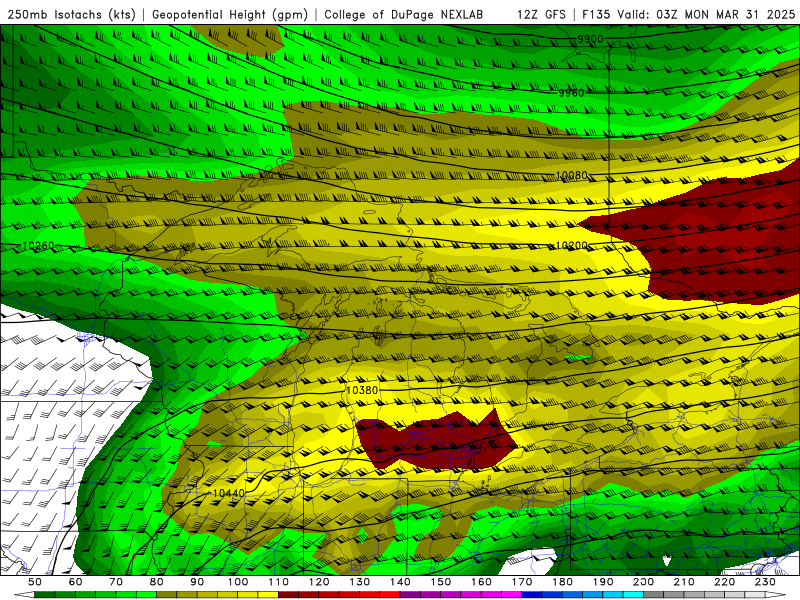Select the "12Z GFS" model run label
This screenshot has width=800, height=600.
click(x=541, y=15)
